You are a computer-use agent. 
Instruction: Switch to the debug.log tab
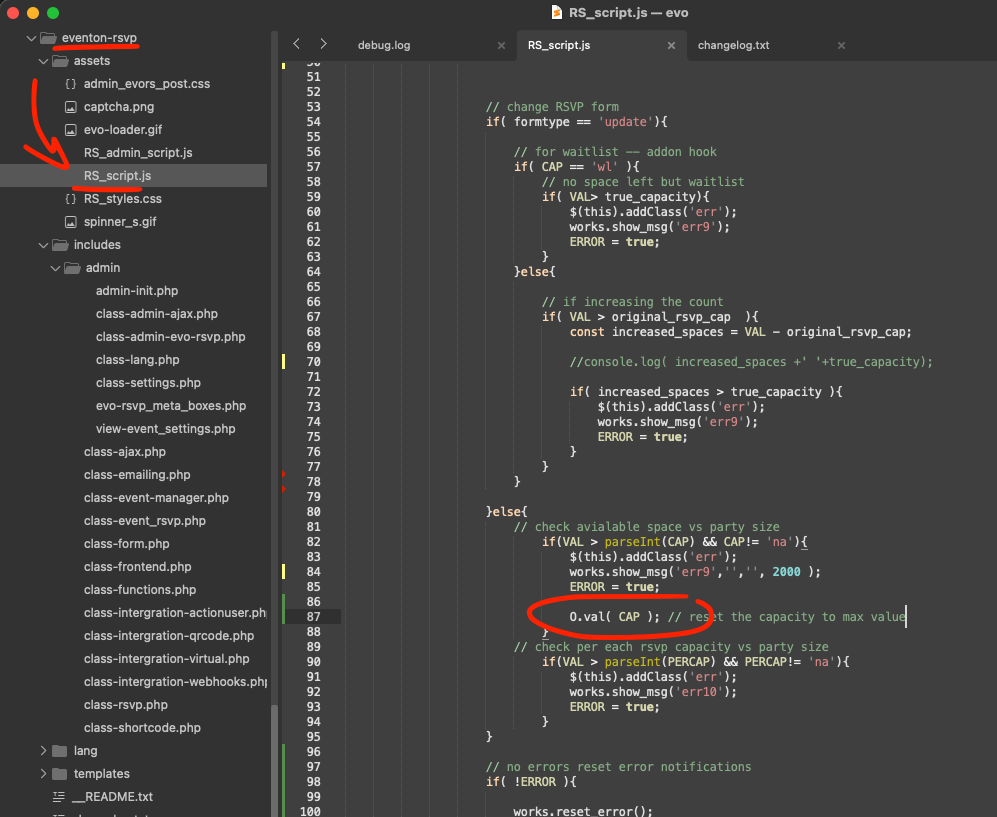[x=384, y=45]
